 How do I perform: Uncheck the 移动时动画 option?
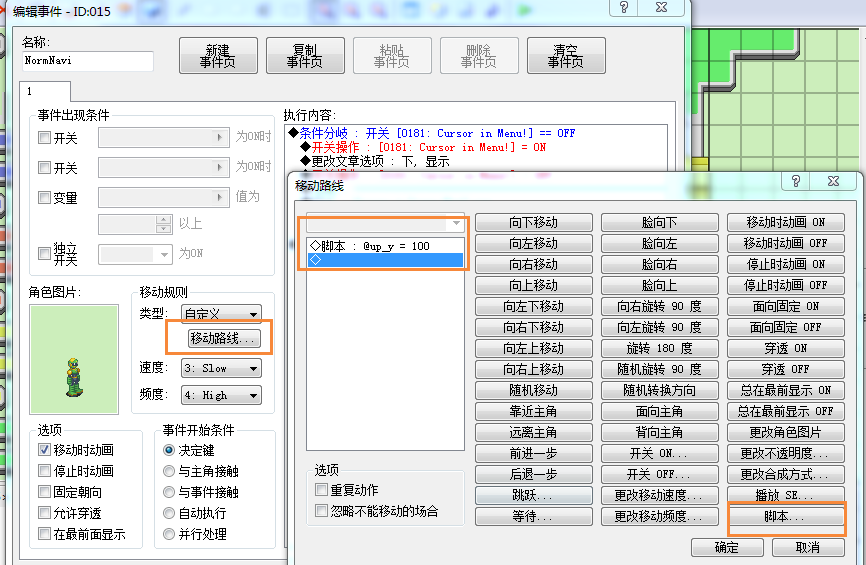[x=44, y=450]
